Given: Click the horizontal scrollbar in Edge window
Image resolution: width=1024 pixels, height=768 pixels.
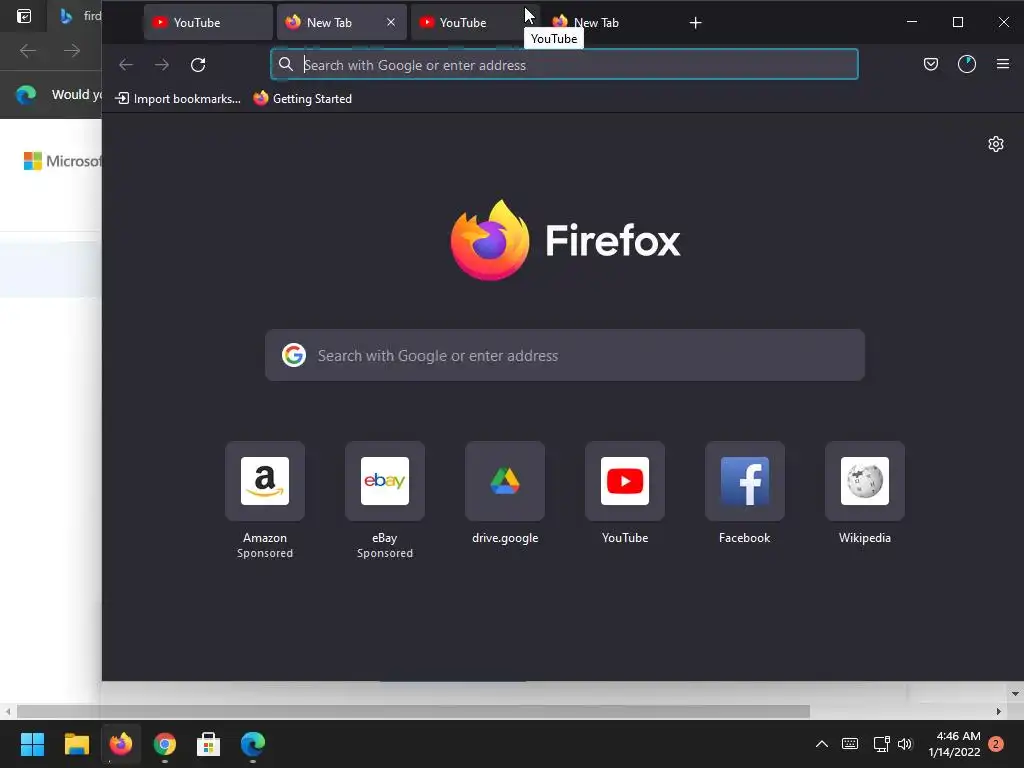Looking at the screenshot, I should [x=413, y=711].
